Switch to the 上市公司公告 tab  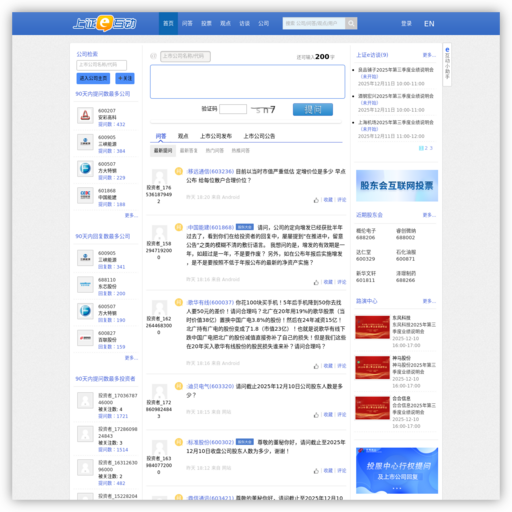[x=259, y=136]
